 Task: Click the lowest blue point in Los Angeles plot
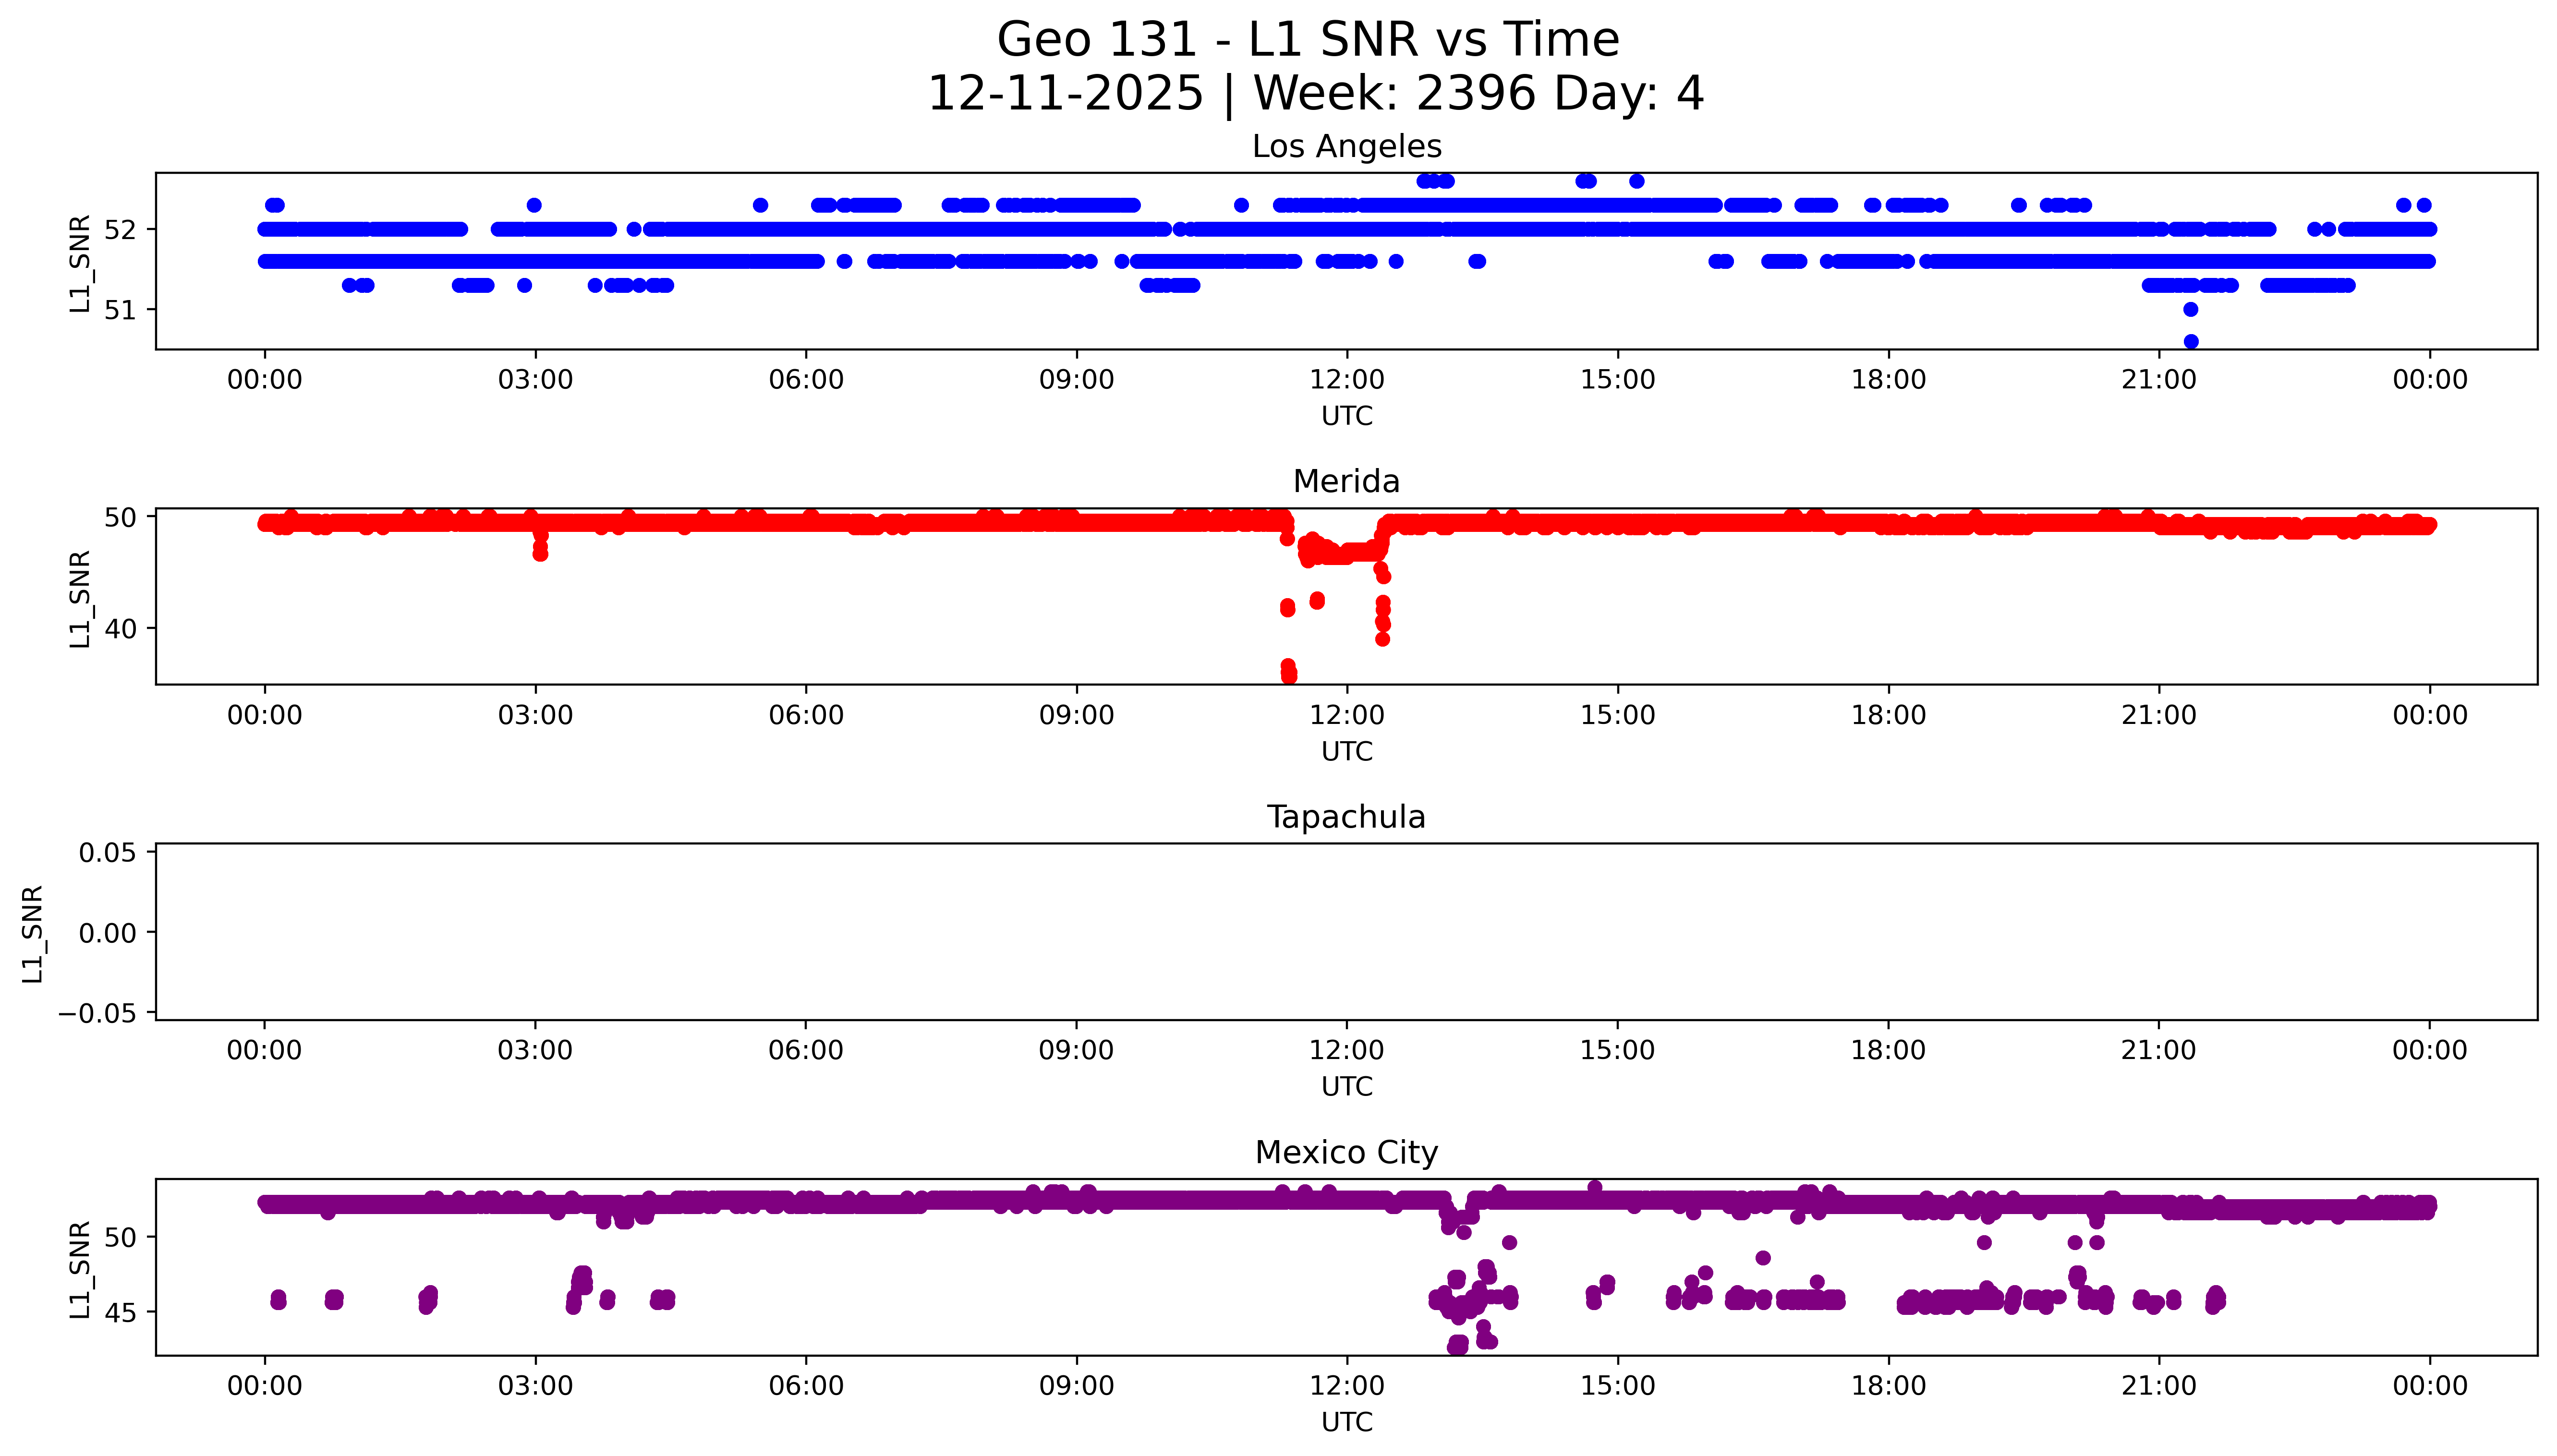(x=2190, y=341)
